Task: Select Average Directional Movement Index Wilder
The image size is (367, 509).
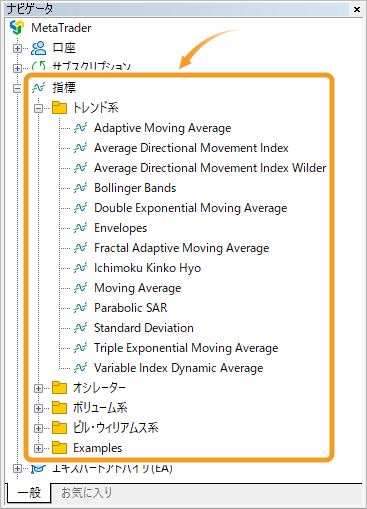Action: click(x=210, y=168)
